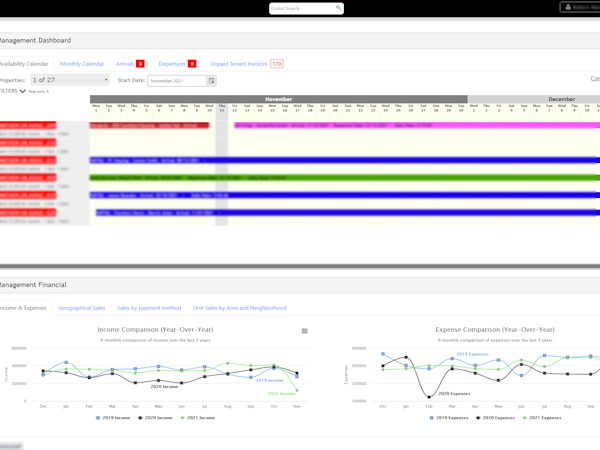Image resolution: width=600 pixels, height=450 pixels.
Task: Click the user account button in header
Action: pos(580,7)
